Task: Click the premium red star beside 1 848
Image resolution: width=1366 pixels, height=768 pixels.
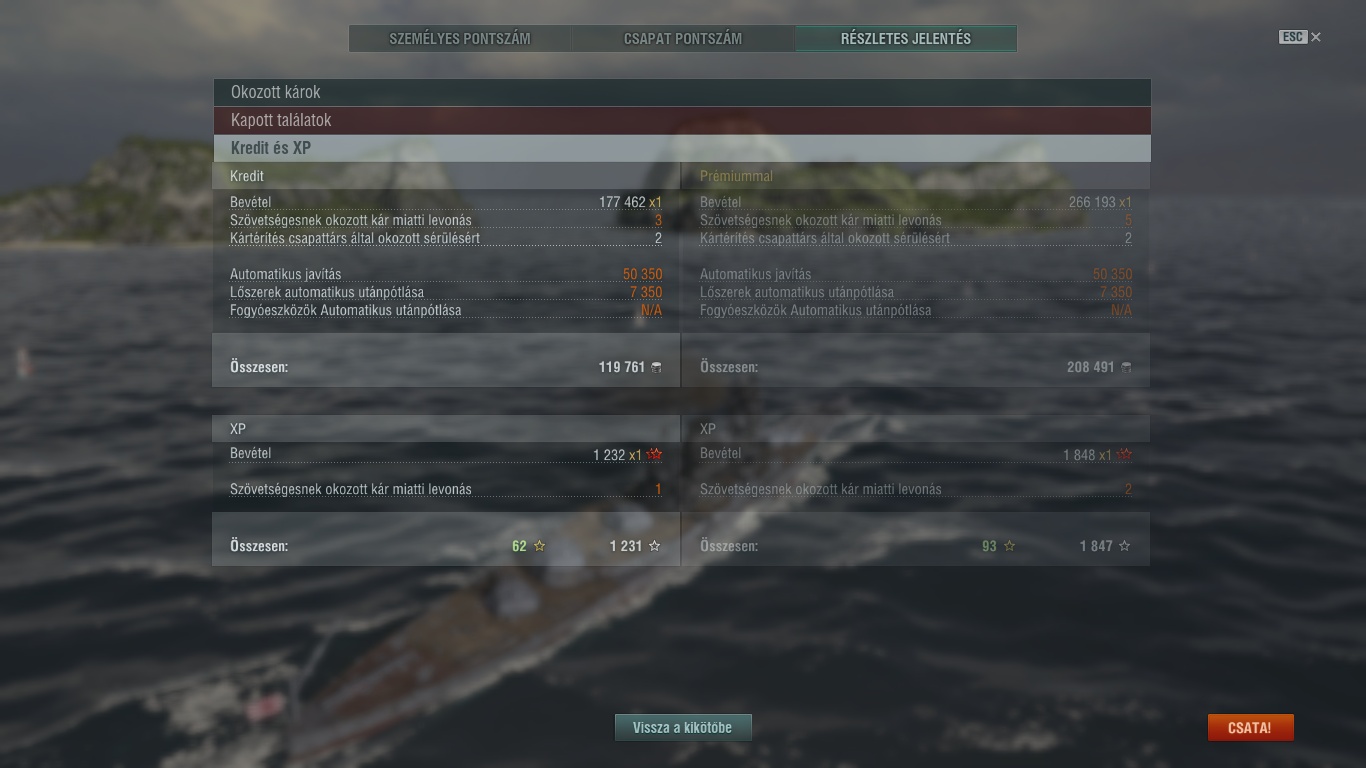Action: point(1125,454)
